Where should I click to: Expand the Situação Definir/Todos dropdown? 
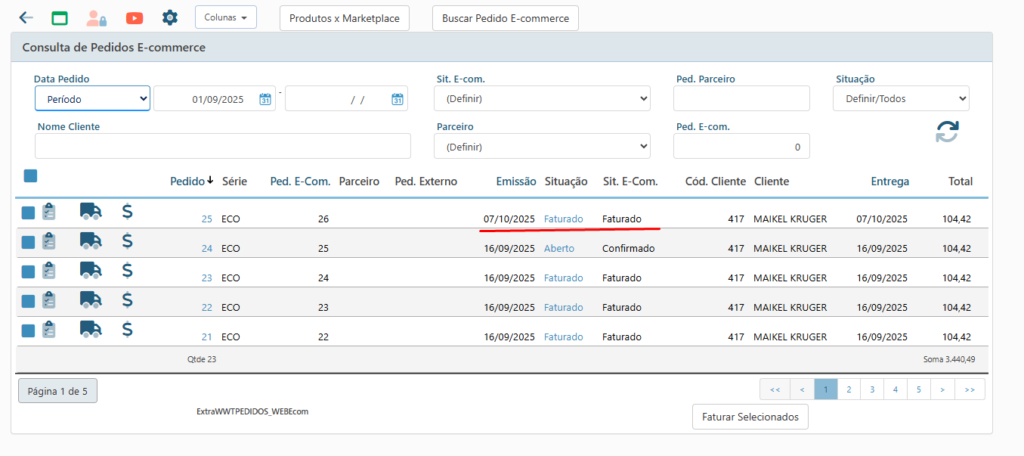900,99
